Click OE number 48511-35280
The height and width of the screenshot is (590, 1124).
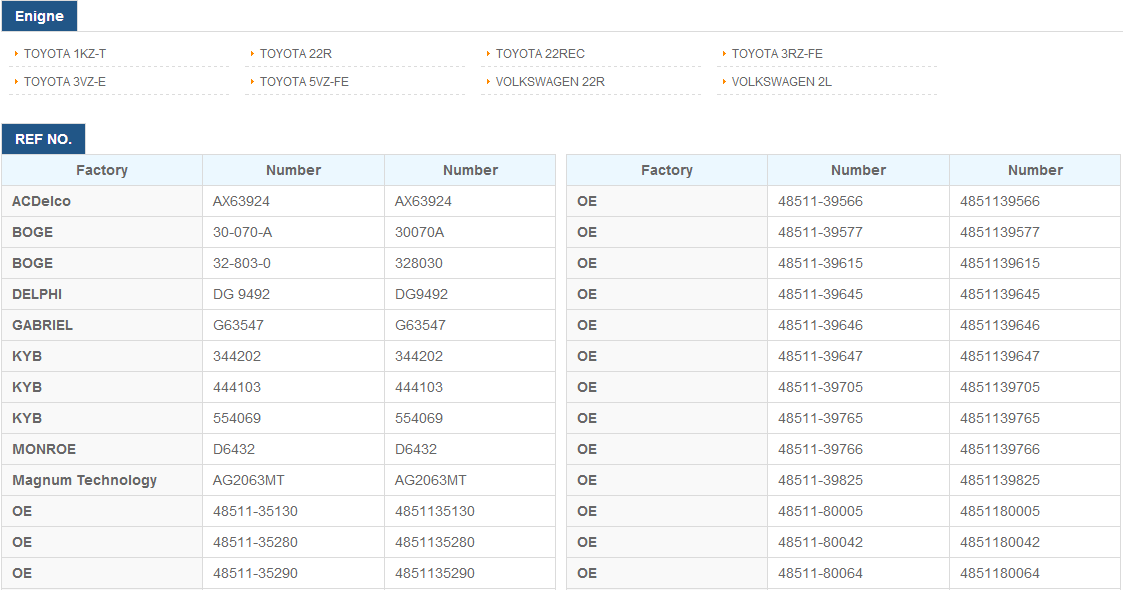pos(293,542)
